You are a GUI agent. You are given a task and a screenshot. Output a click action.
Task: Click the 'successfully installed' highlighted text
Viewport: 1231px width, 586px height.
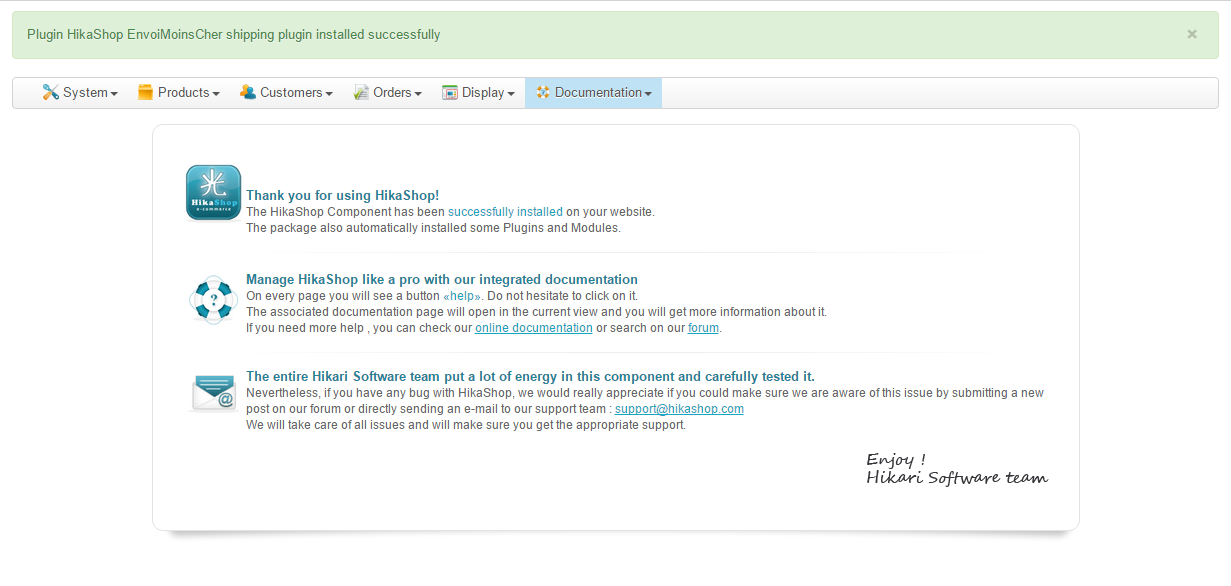[505, 212]
